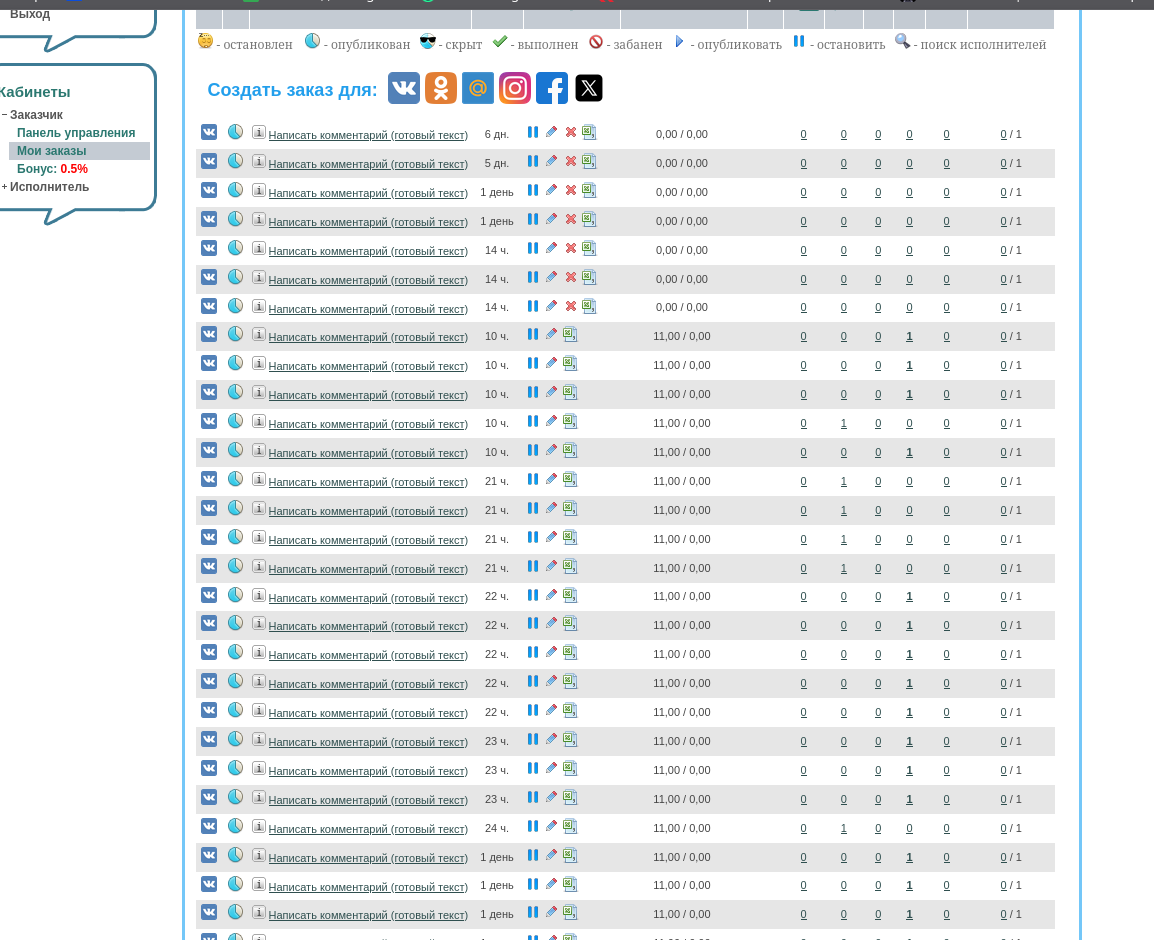
Task: Delete the 6 дн. order with the red cross
Action: click(570, 132)
